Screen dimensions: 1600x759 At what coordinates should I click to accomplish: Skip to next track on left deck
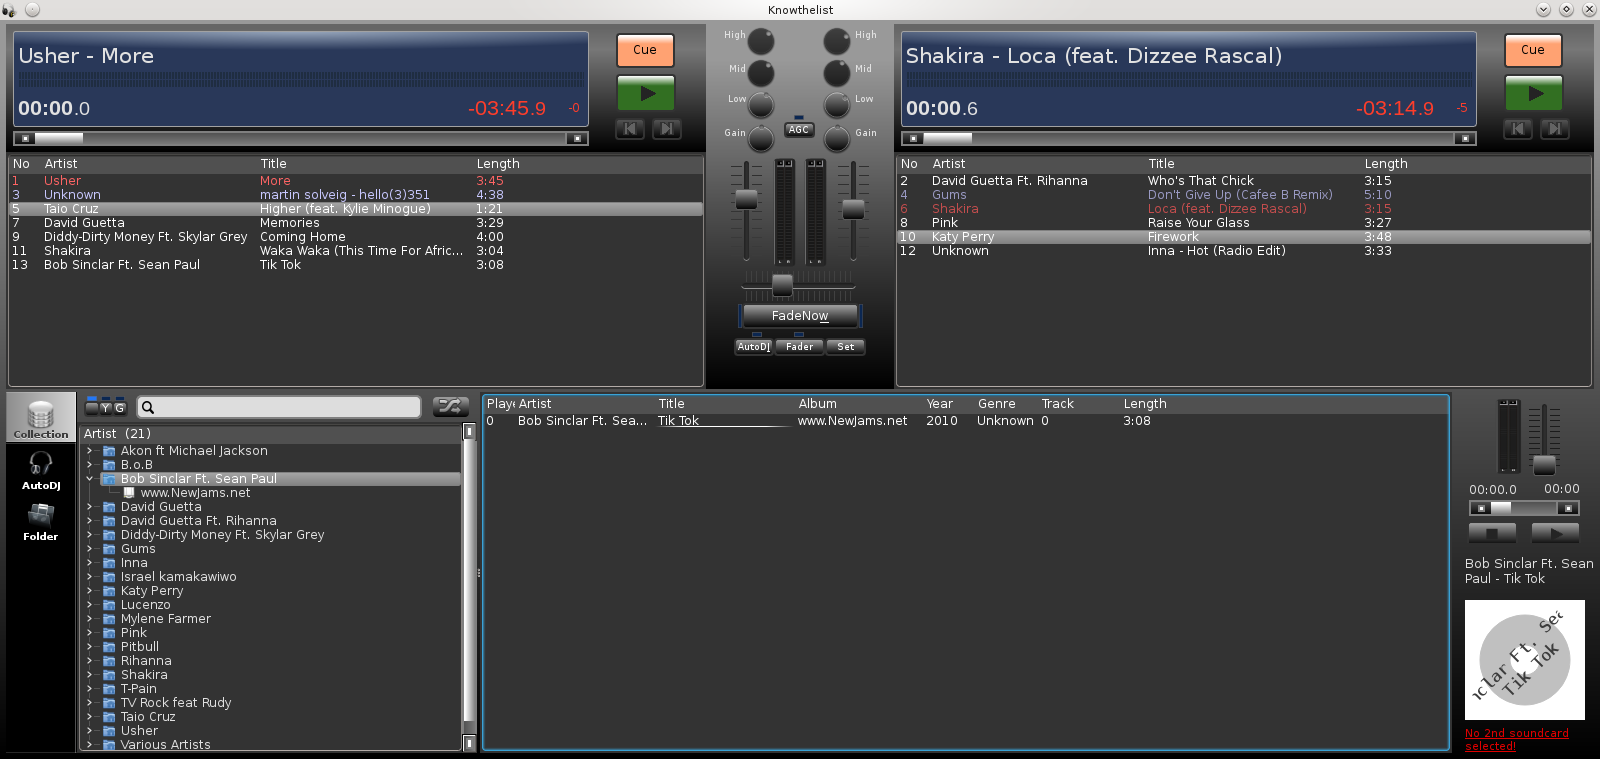click(666, 129)
